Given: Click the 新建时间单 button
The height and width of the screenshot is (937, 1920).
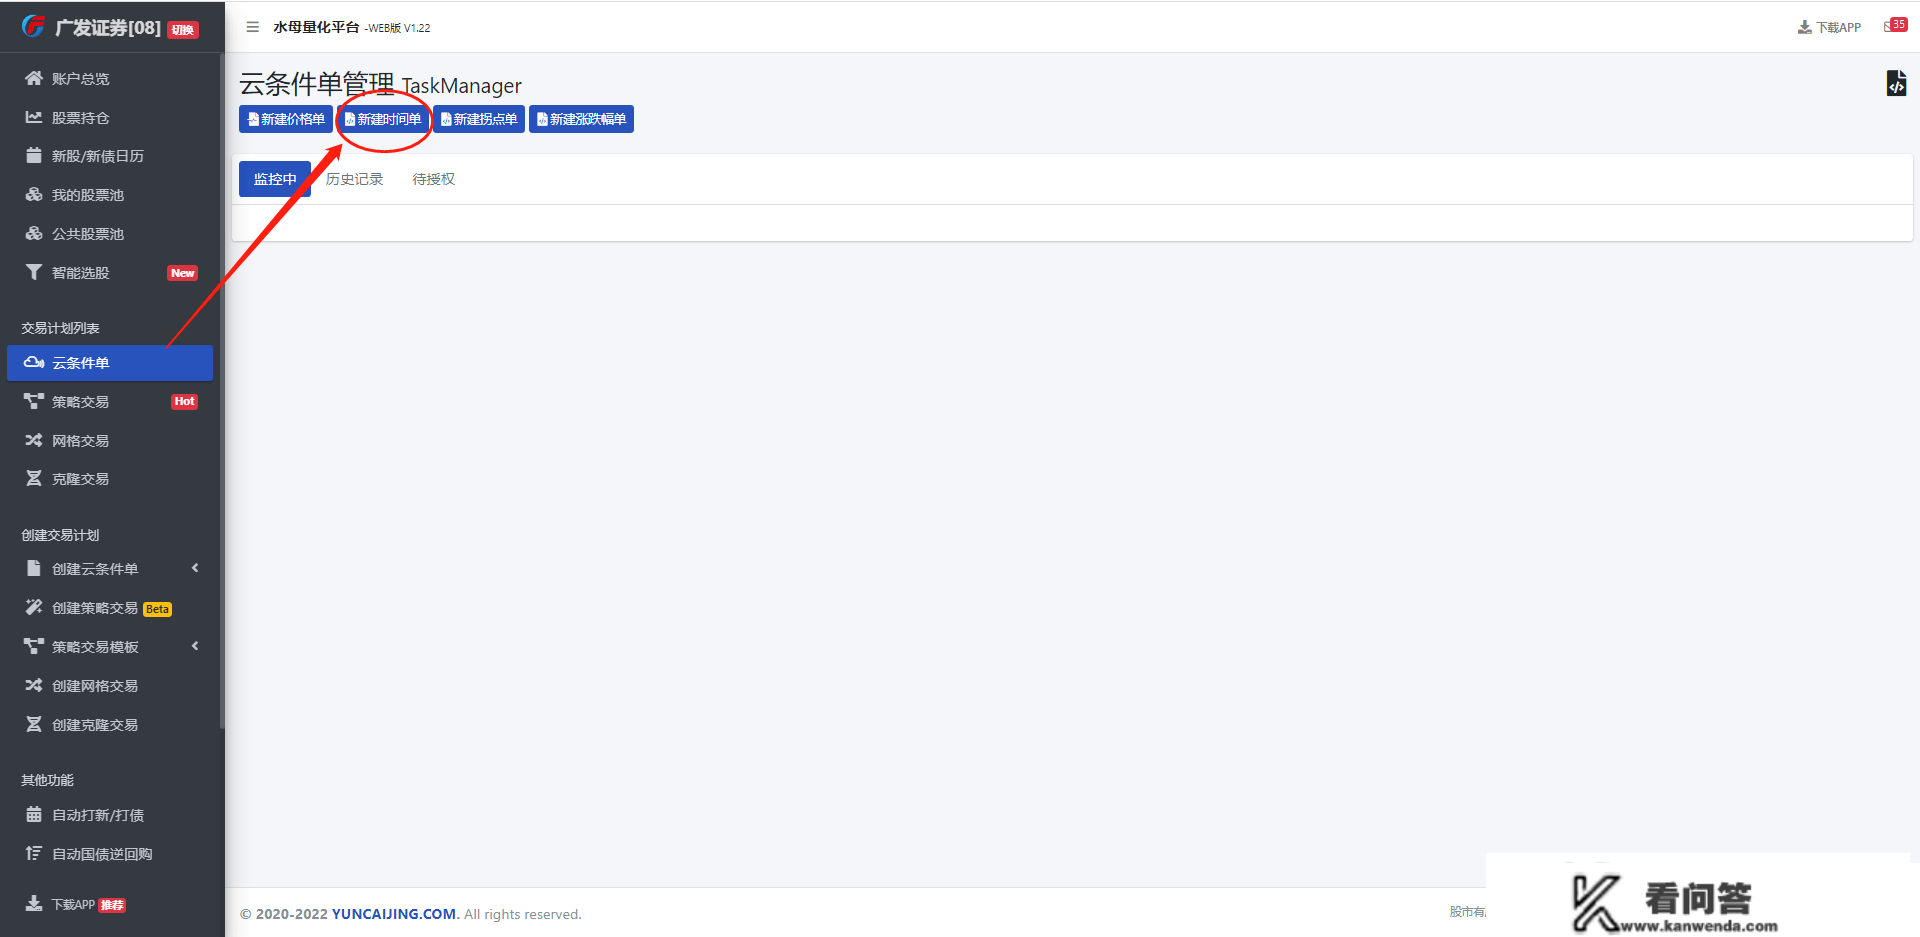Looking at the screenshot, I should pyautogui.click(x=383, y=119).
